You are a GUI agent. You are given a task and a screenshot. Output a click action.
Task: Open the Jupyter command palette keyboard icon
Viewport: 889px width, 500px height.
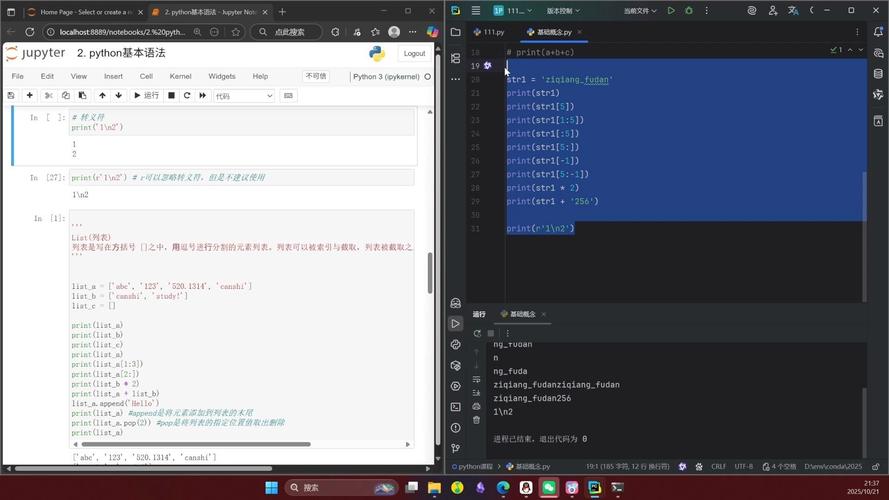click(288, 96)
